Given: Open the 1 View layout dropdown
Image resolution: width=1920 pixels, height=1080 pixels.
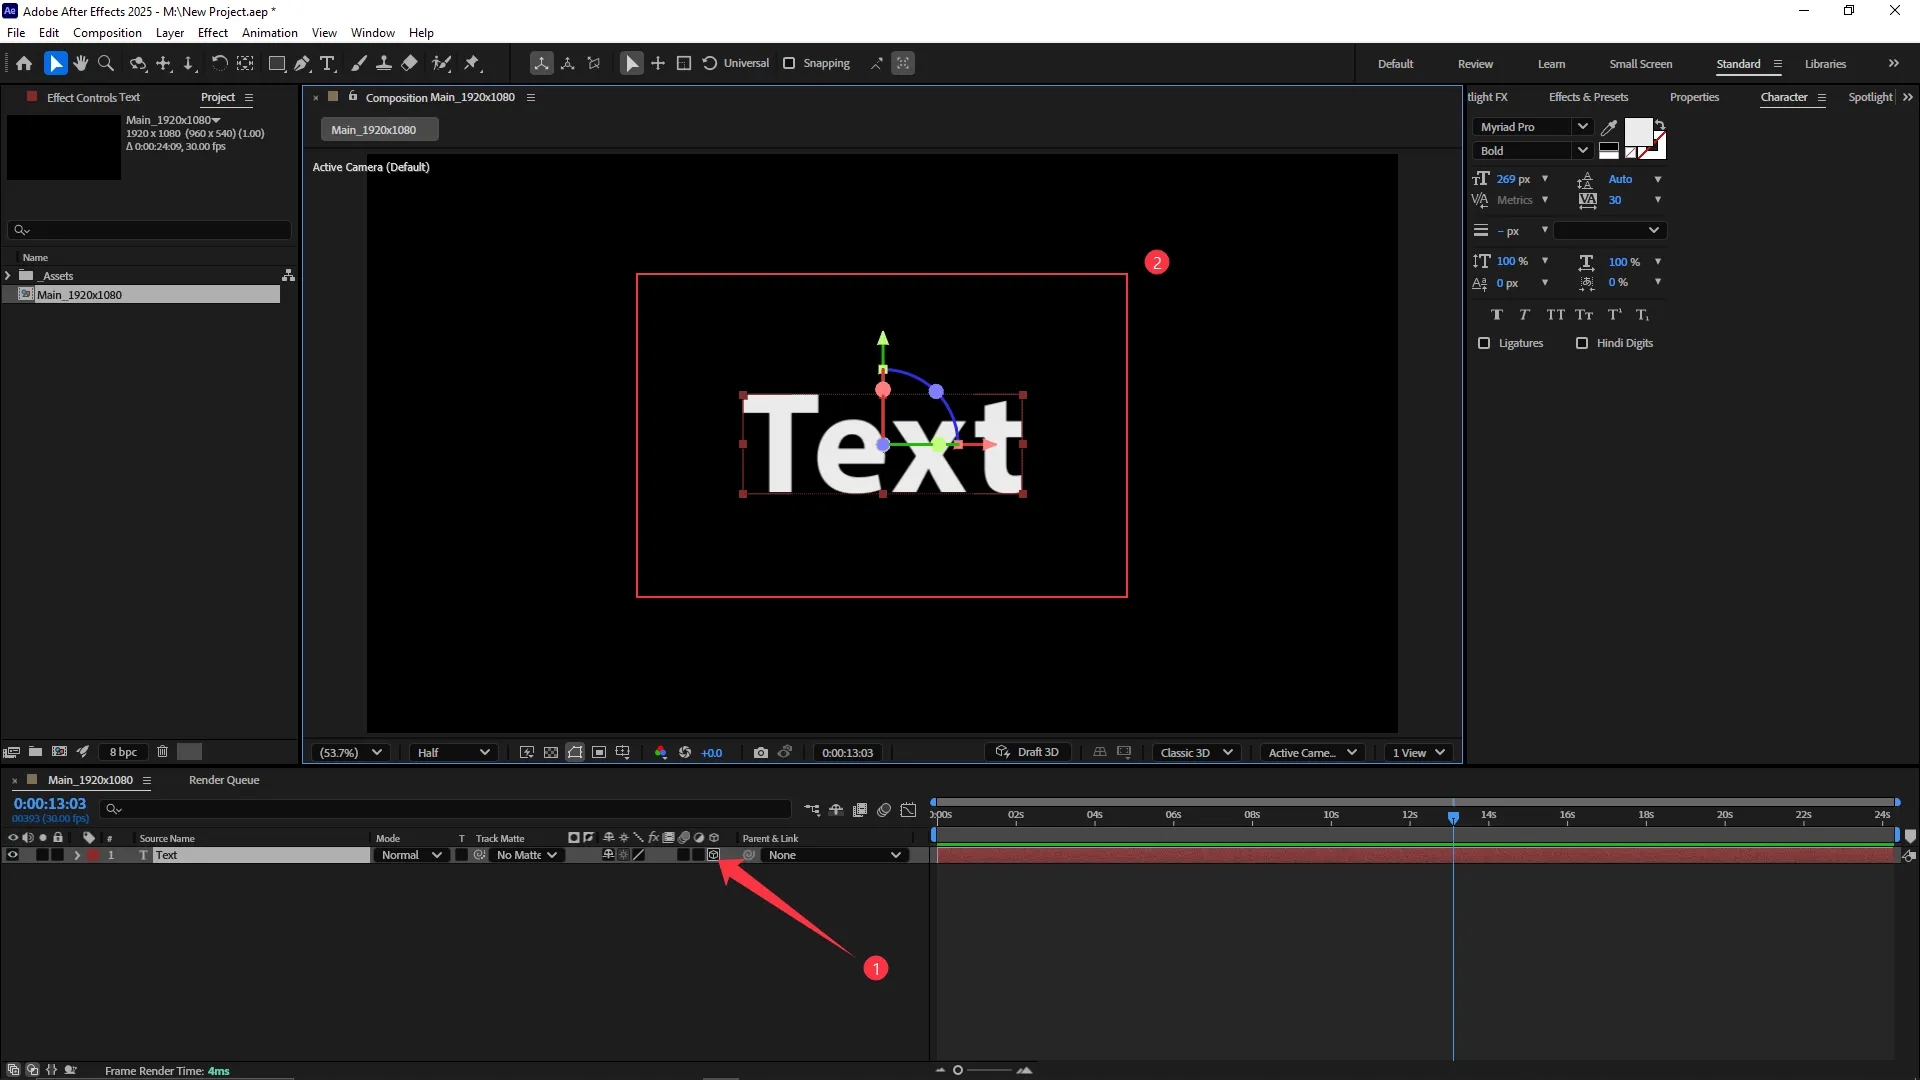Looking at the screenshot, I should 1419,753.
